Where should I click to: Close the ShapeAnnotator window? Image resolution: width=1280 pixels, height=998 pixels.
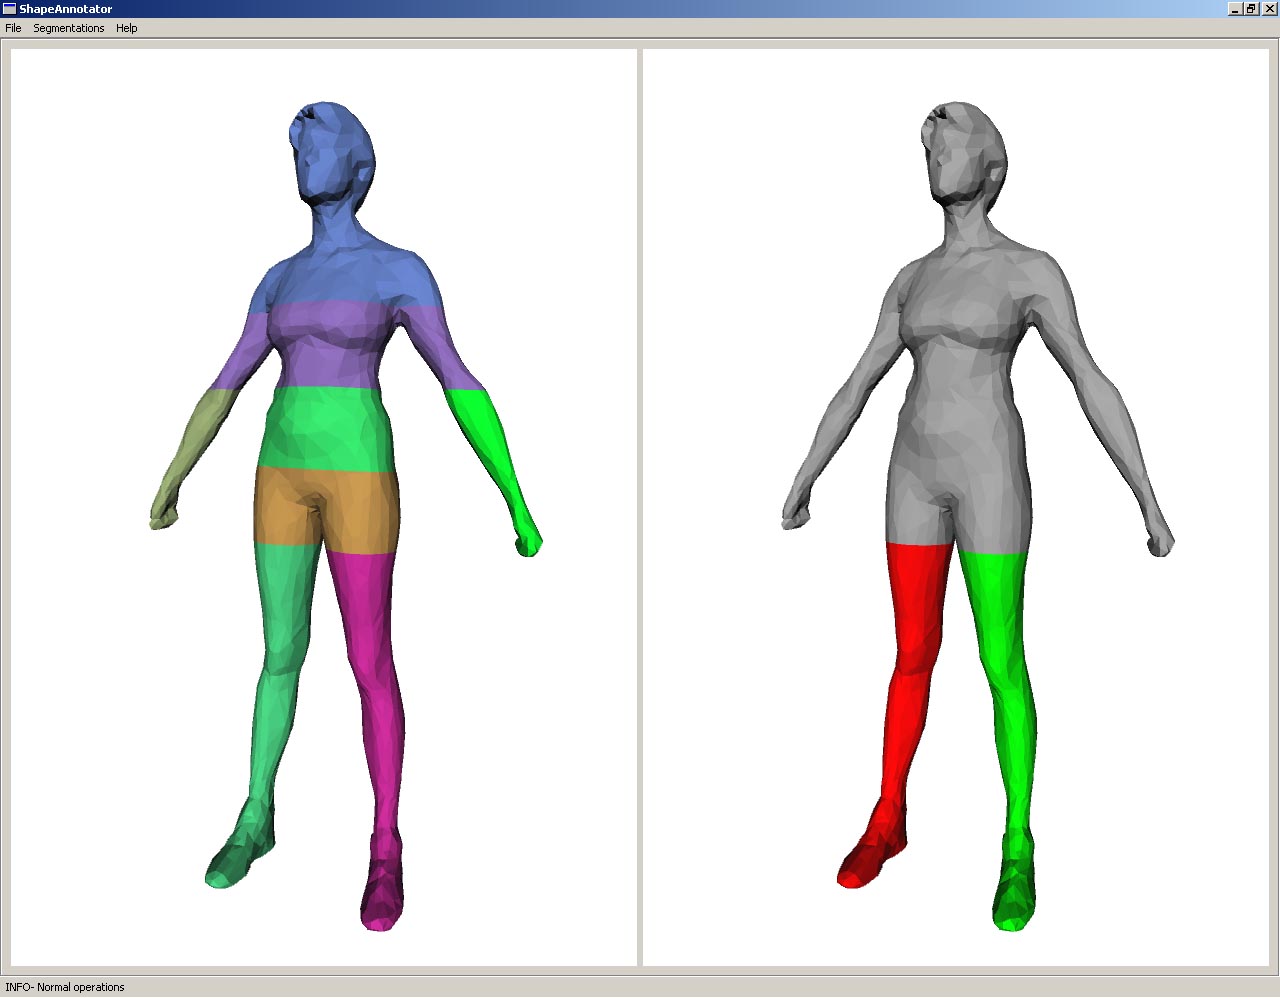(x=1269, y=9)
